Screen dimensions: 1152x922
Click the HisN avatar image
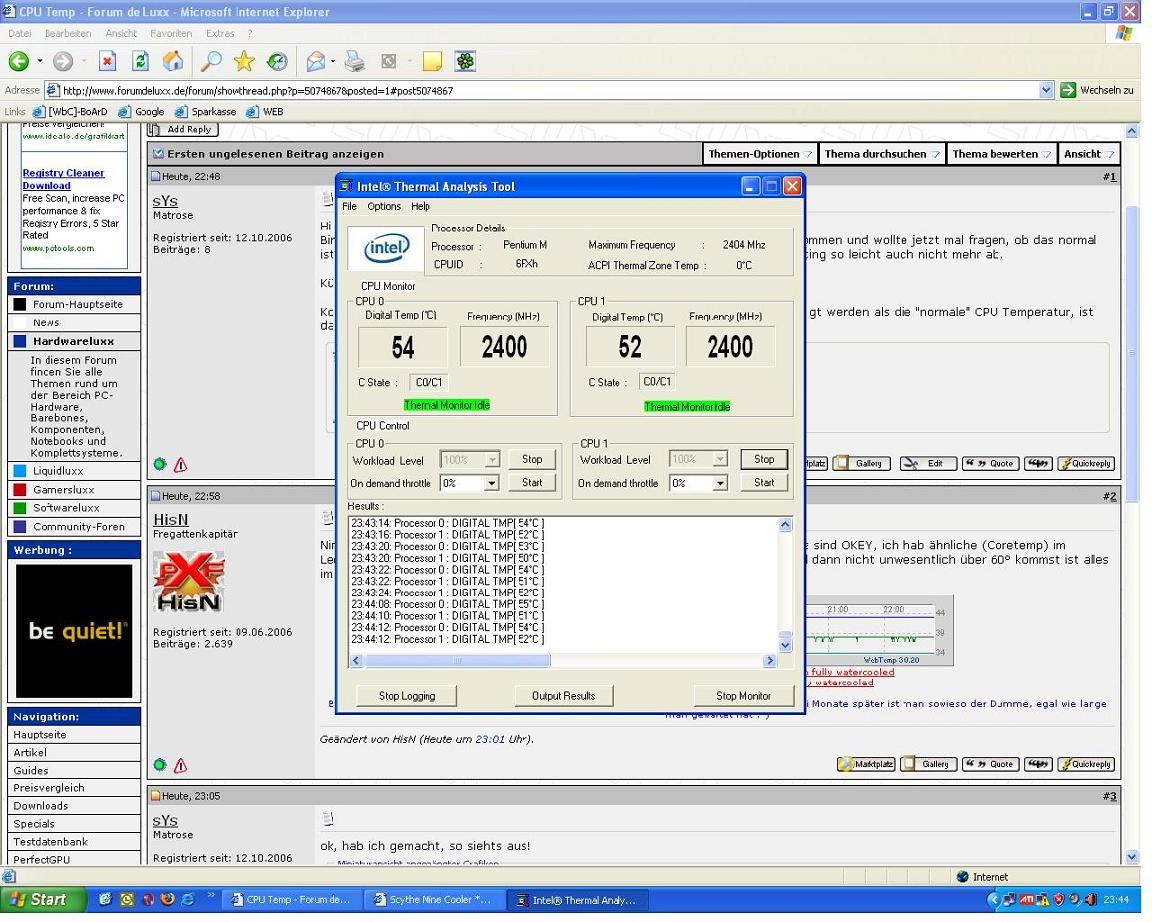click(x=188, y=582)
